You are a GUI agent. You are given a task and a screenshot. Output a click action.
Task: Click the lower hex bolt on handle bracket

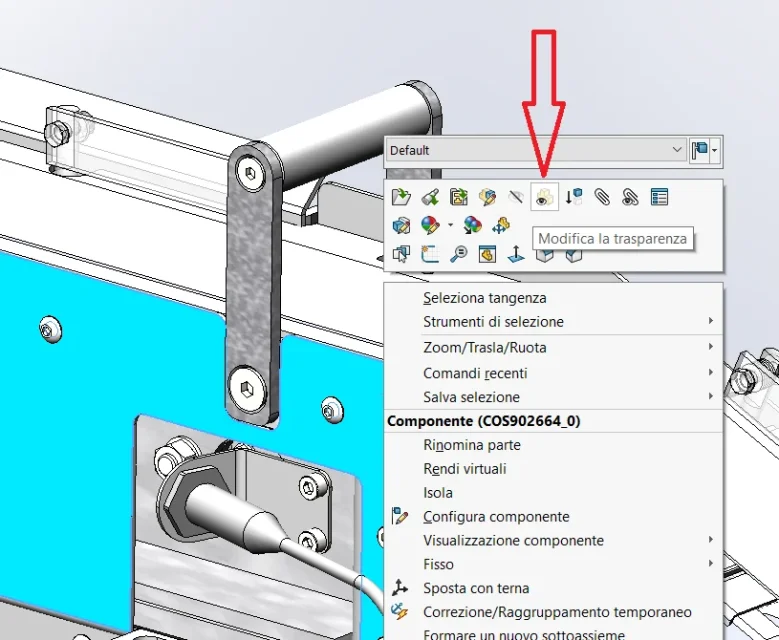click(x=244, y=385)
